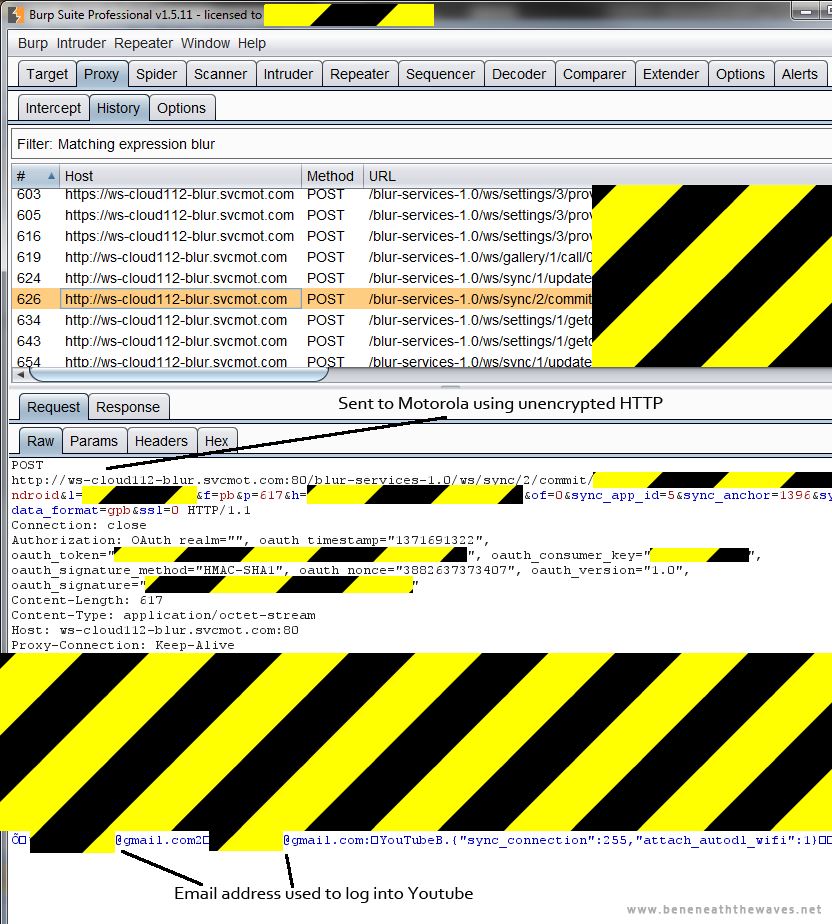Select history row 605
Viewport: 832px width, 924px height.
point(302,215)
